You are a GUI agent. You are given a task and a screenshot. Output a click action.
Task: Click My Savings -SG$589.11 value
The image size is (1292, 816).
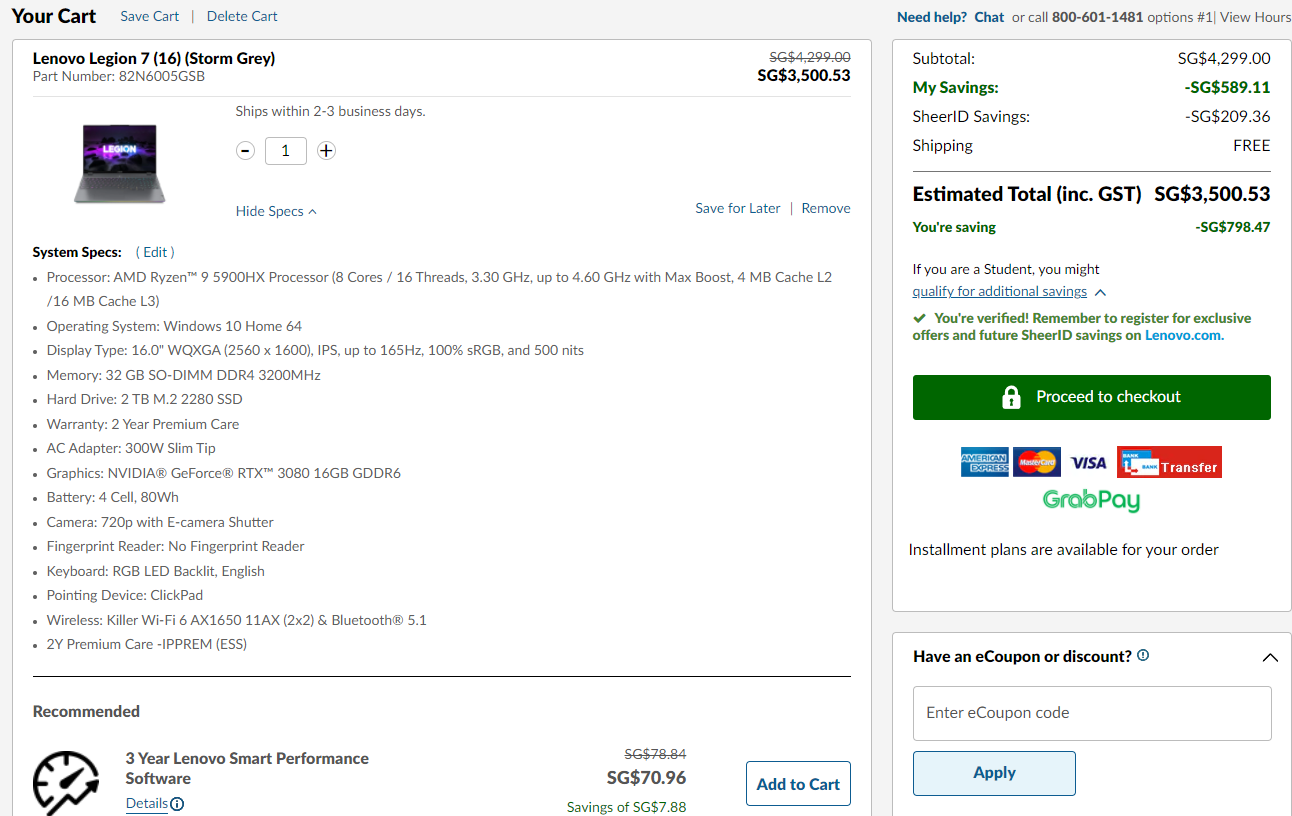click(1228, 87)
